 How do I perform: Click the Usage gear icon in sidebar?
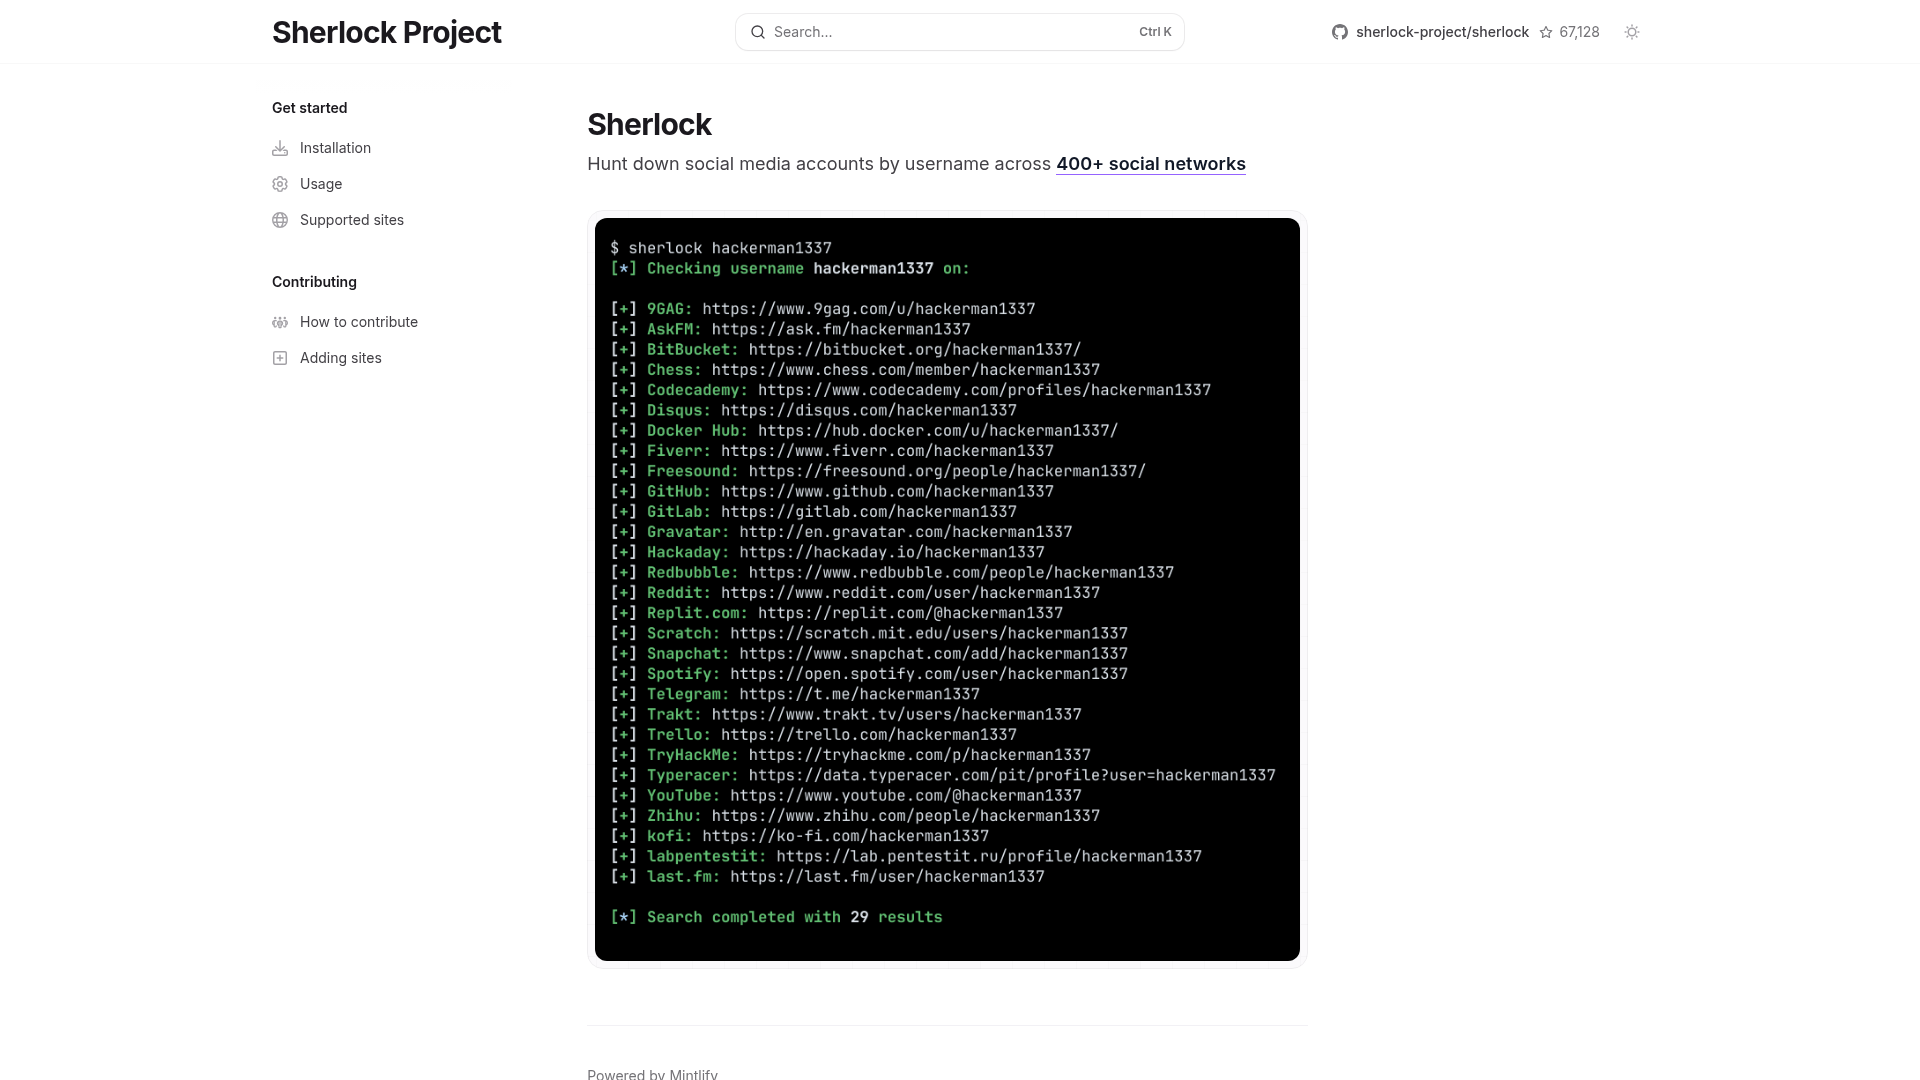coord(280,184)
